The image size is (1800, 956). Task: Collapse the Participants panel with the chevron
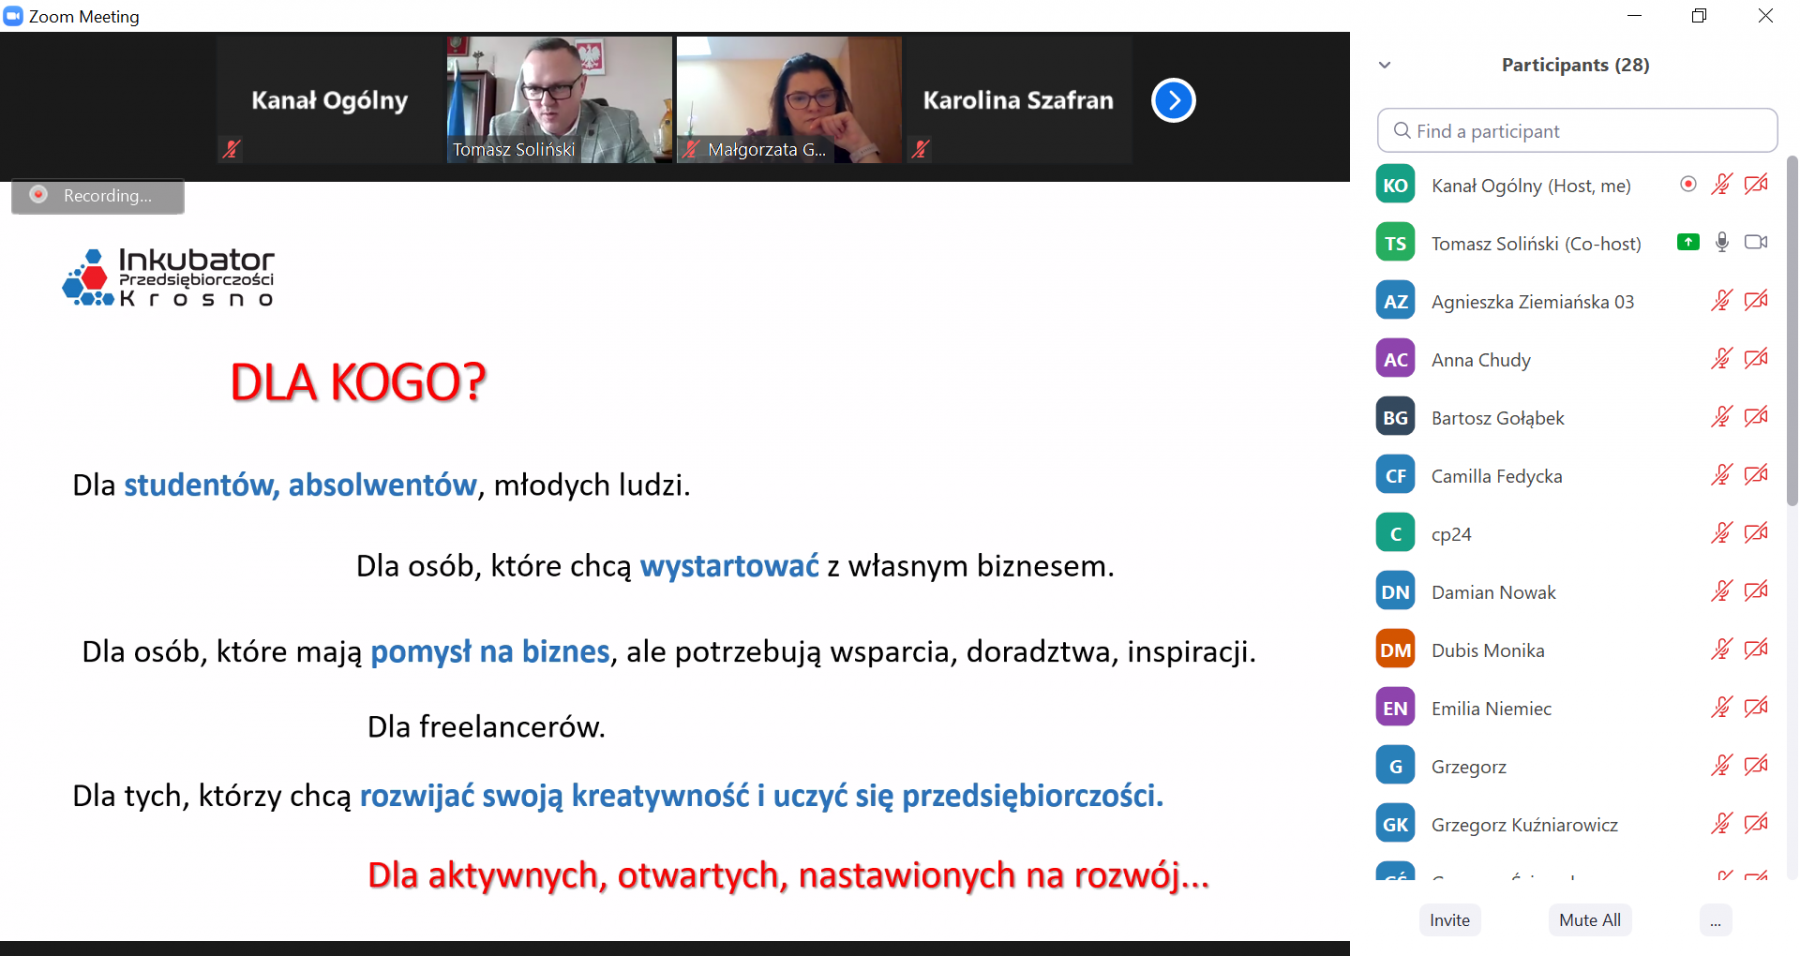[x=1385, y=65]
